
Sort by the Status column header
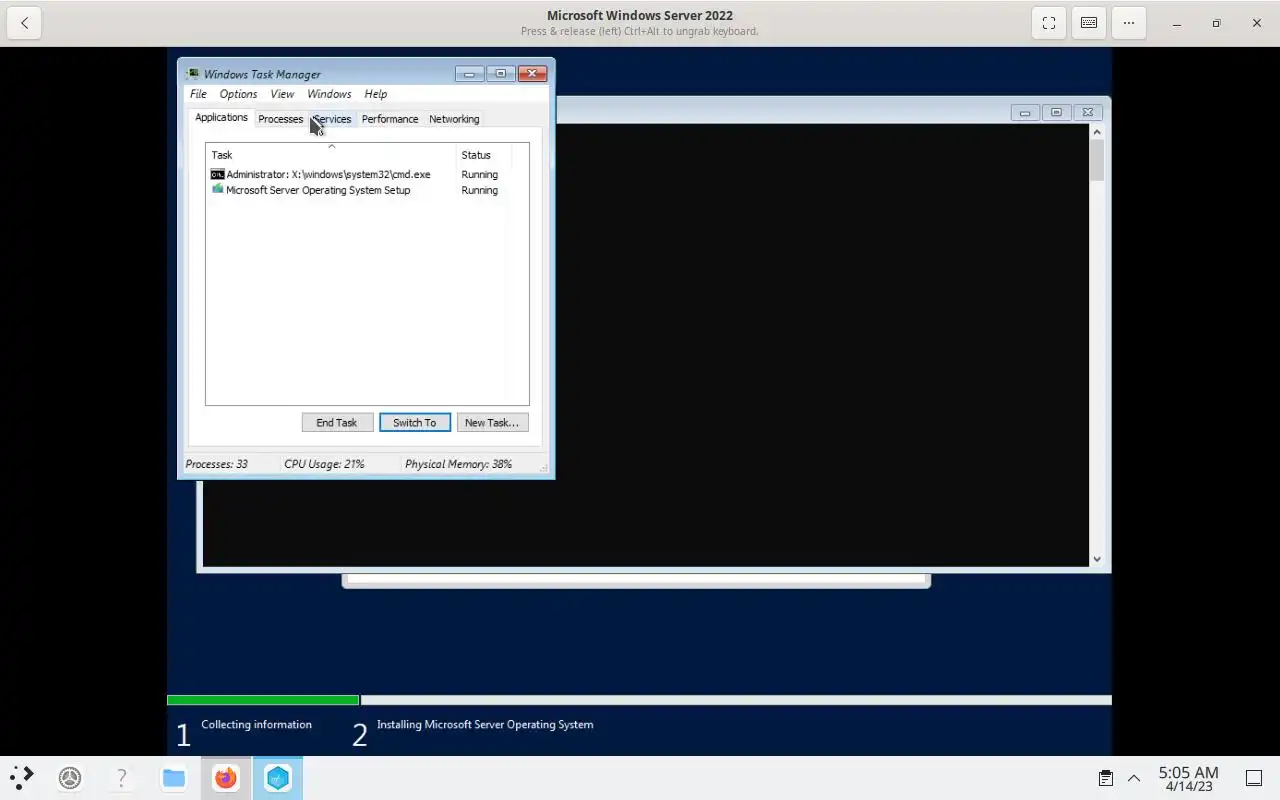coord(484,155)
